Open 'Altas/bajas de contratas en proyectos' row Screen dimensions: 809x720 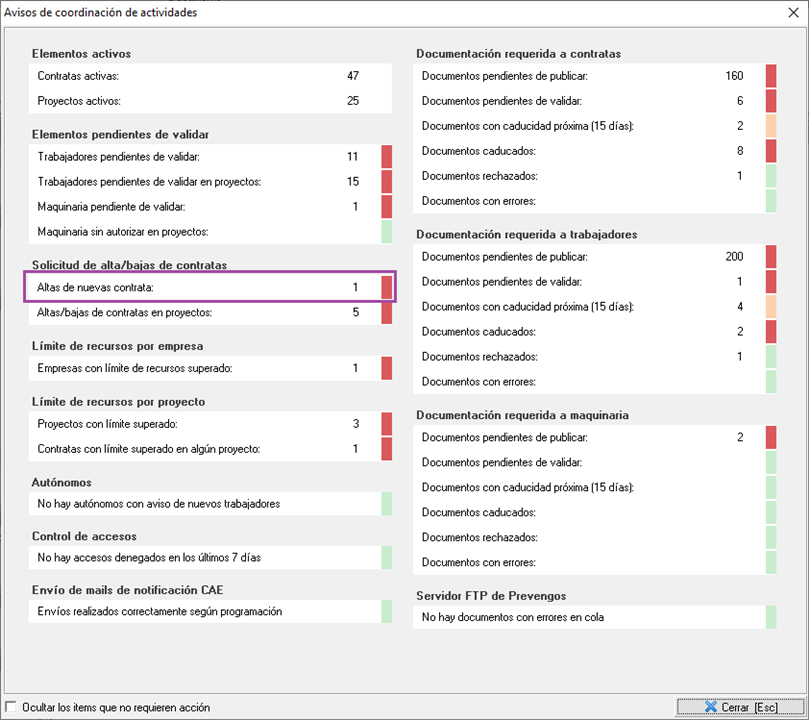tap(200, 313)
